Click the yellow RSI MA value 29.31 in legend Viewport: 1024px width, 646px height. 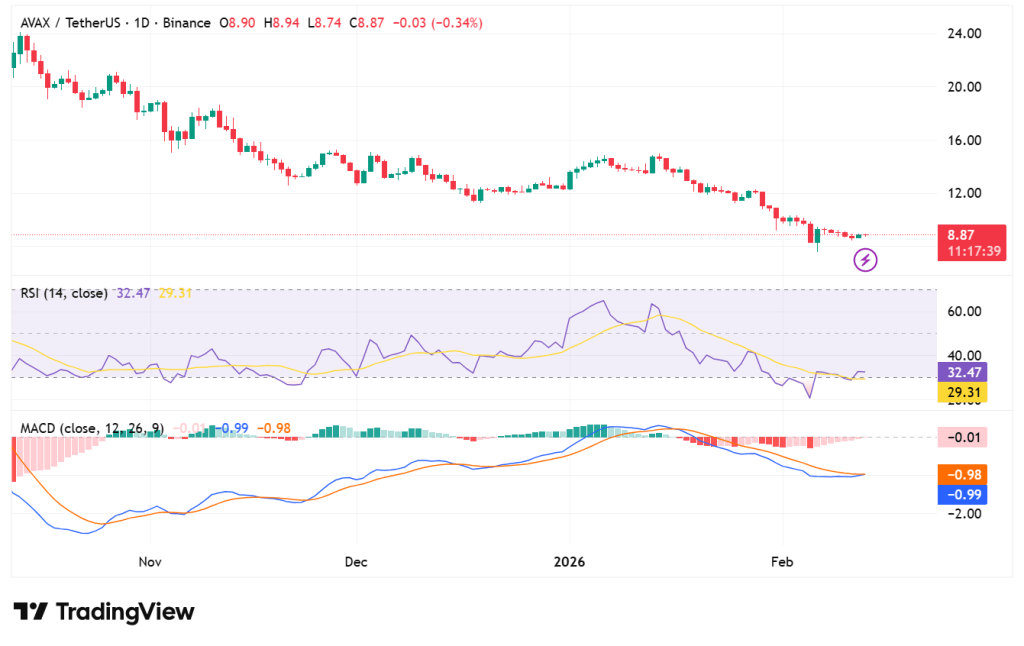pos(175,293)
